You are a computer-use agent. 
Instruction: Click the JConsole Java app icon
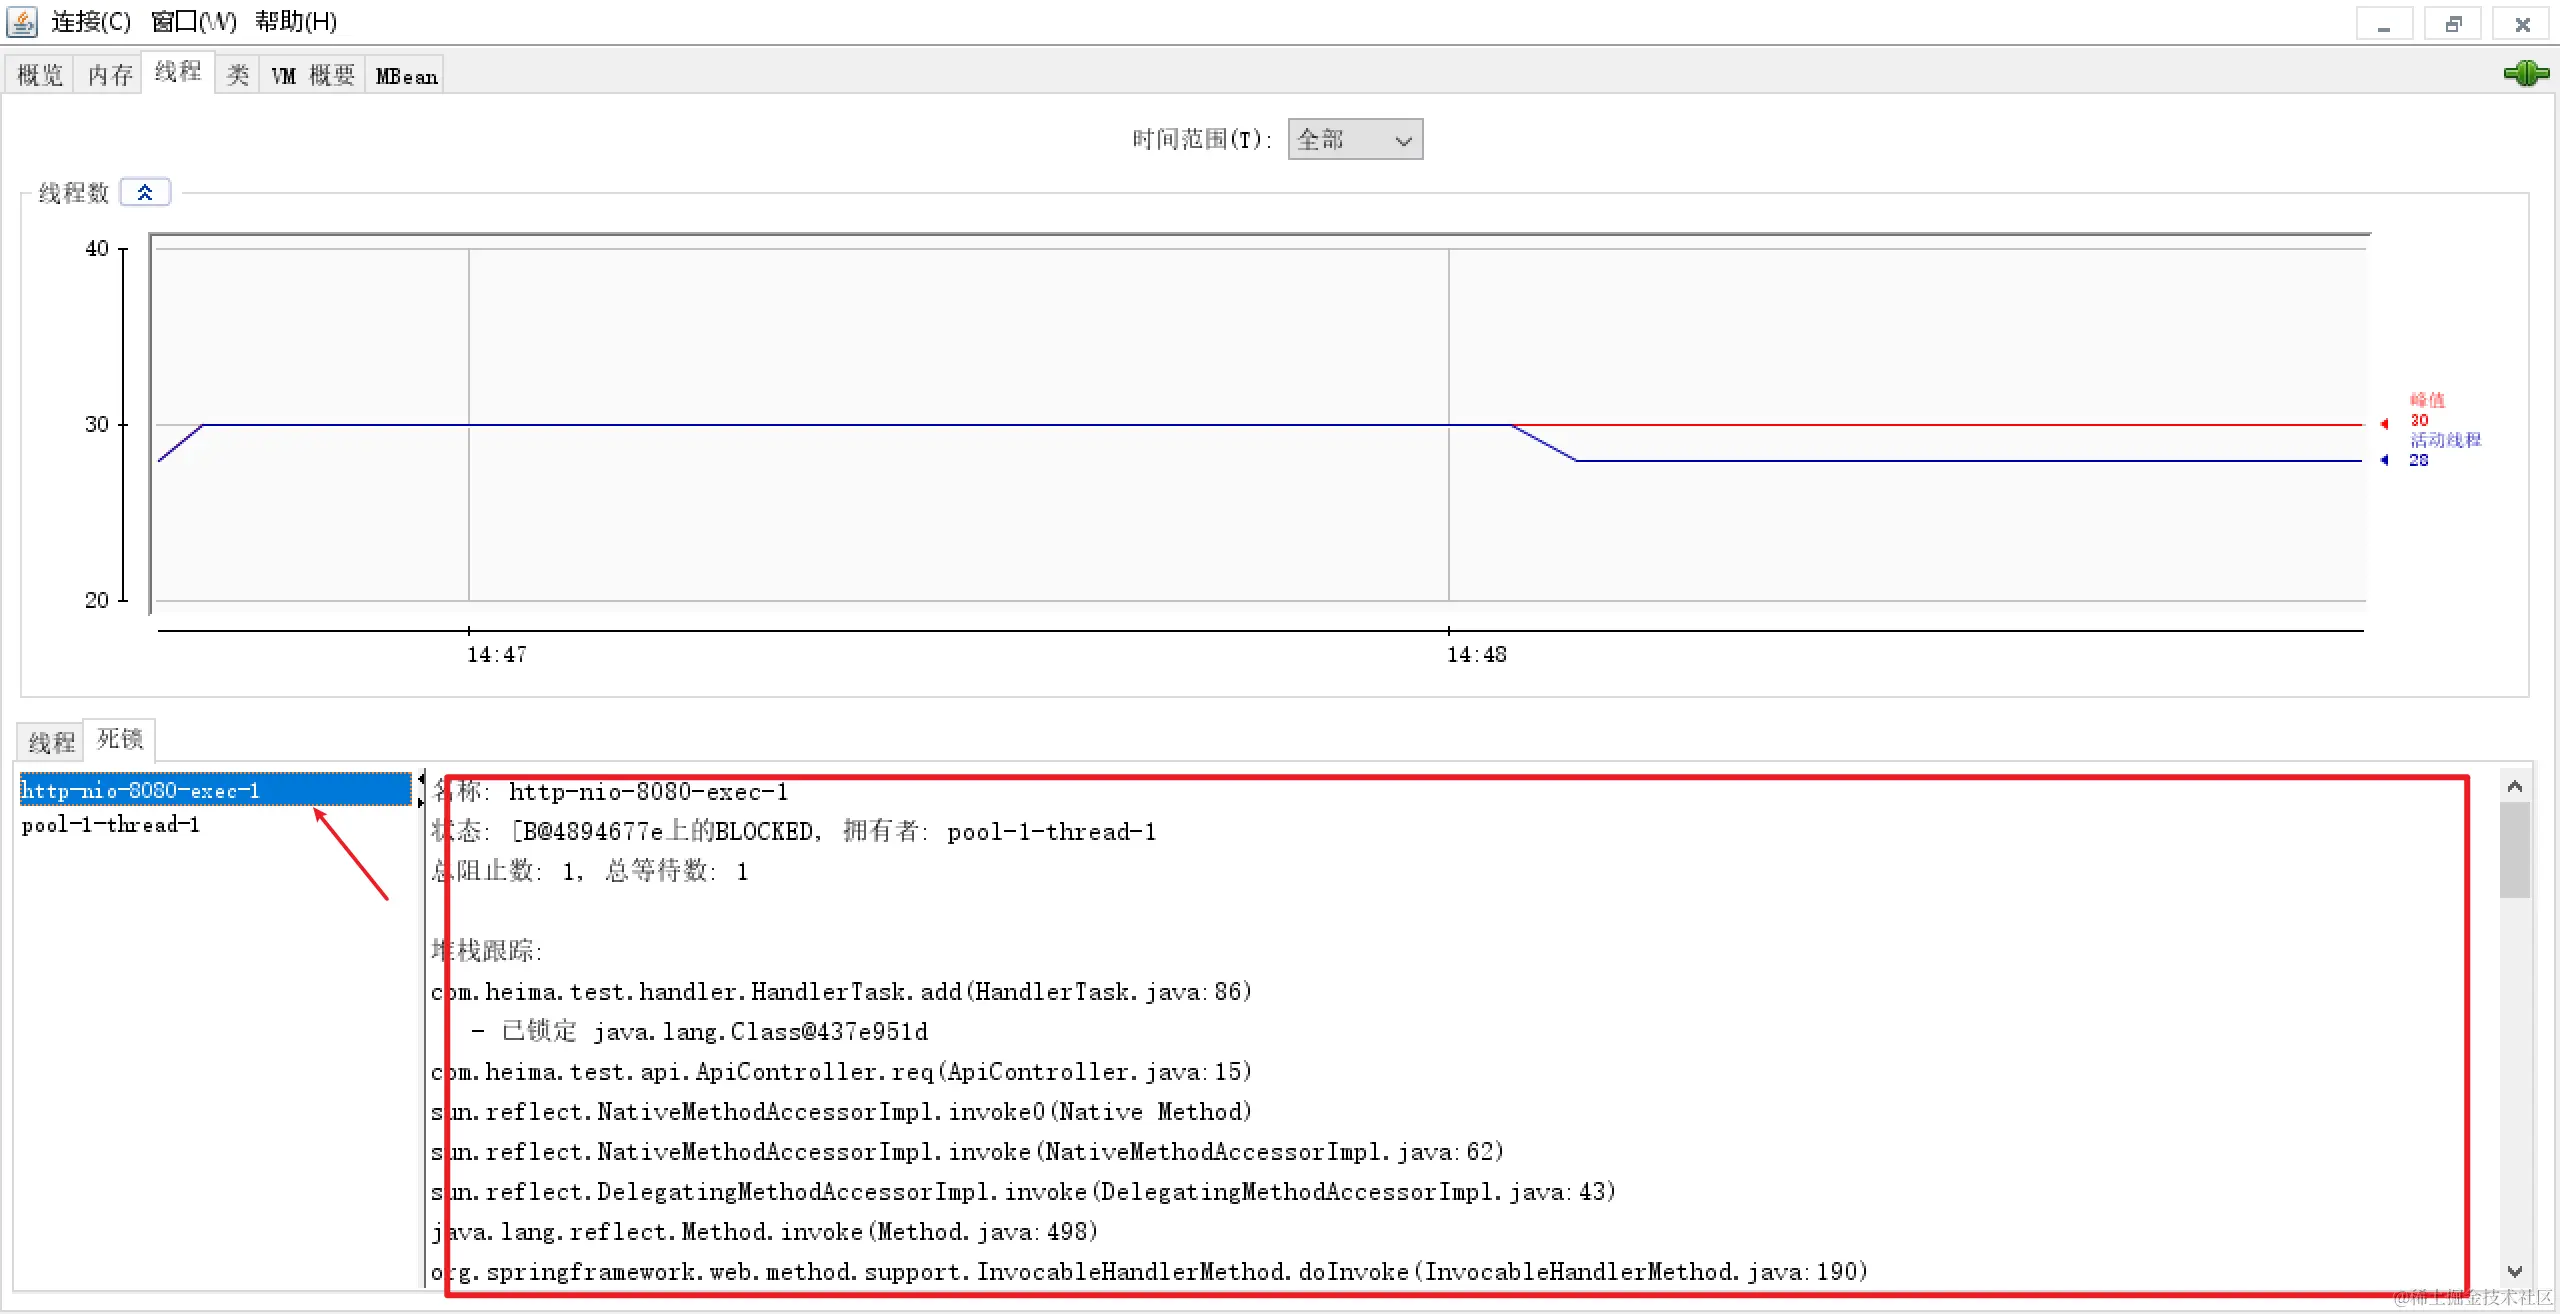coord(22,21)
